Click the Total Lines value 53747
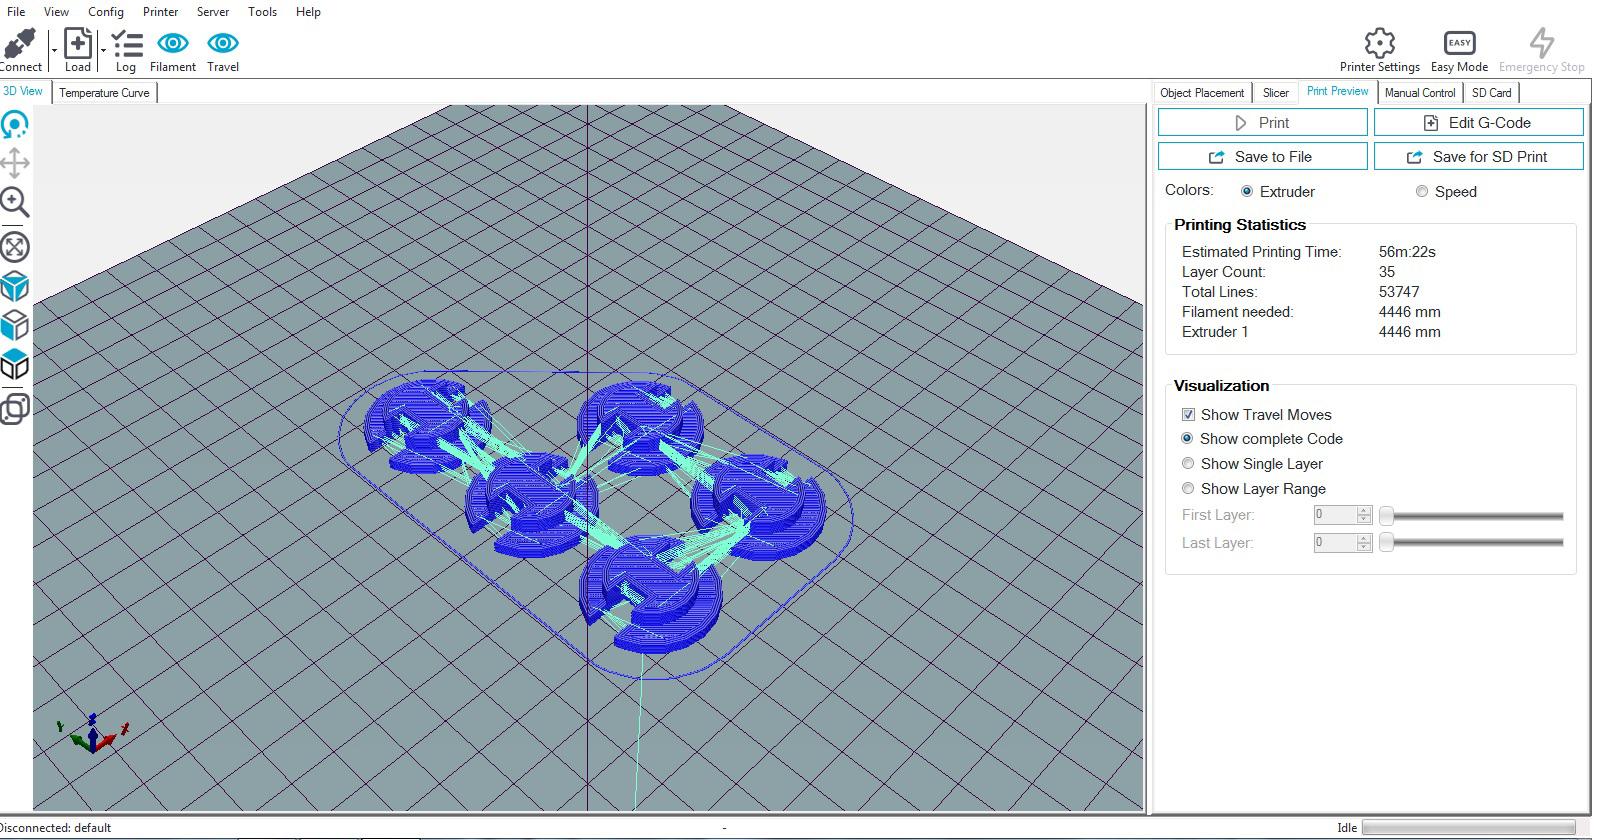The height and width of the screenshot is (840, 1600). pyautogui.click(x=1399, y=292)
